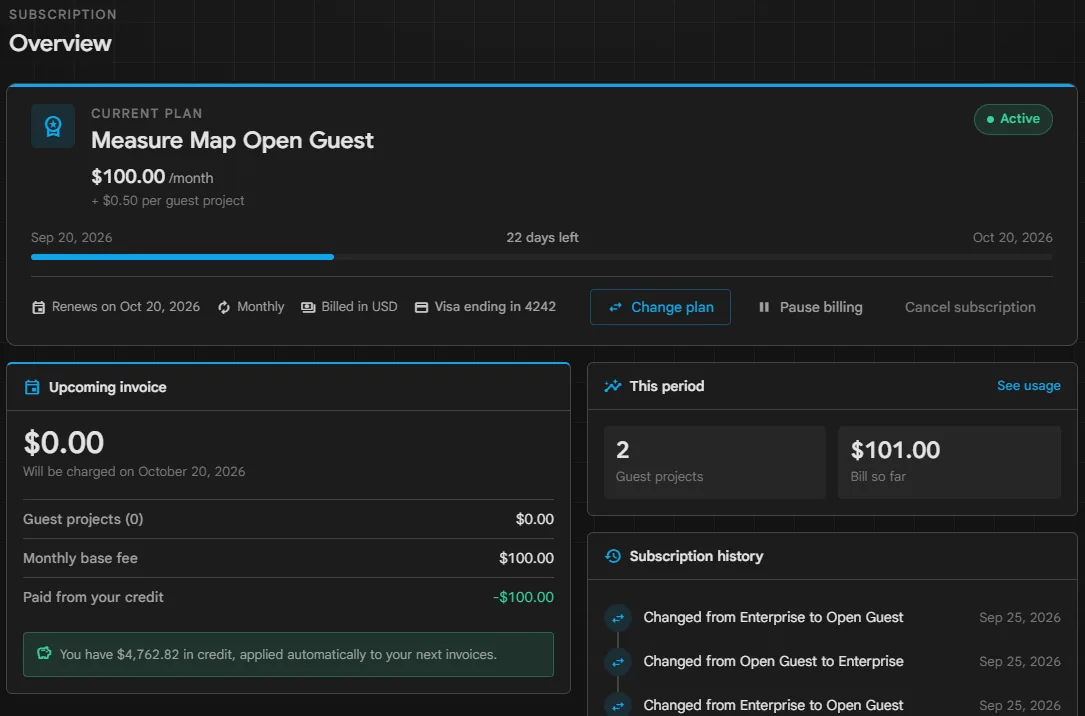This screenshot has height=716, width=1085.
Task: Click the Billed in USD currency icon
Action: 308,307
